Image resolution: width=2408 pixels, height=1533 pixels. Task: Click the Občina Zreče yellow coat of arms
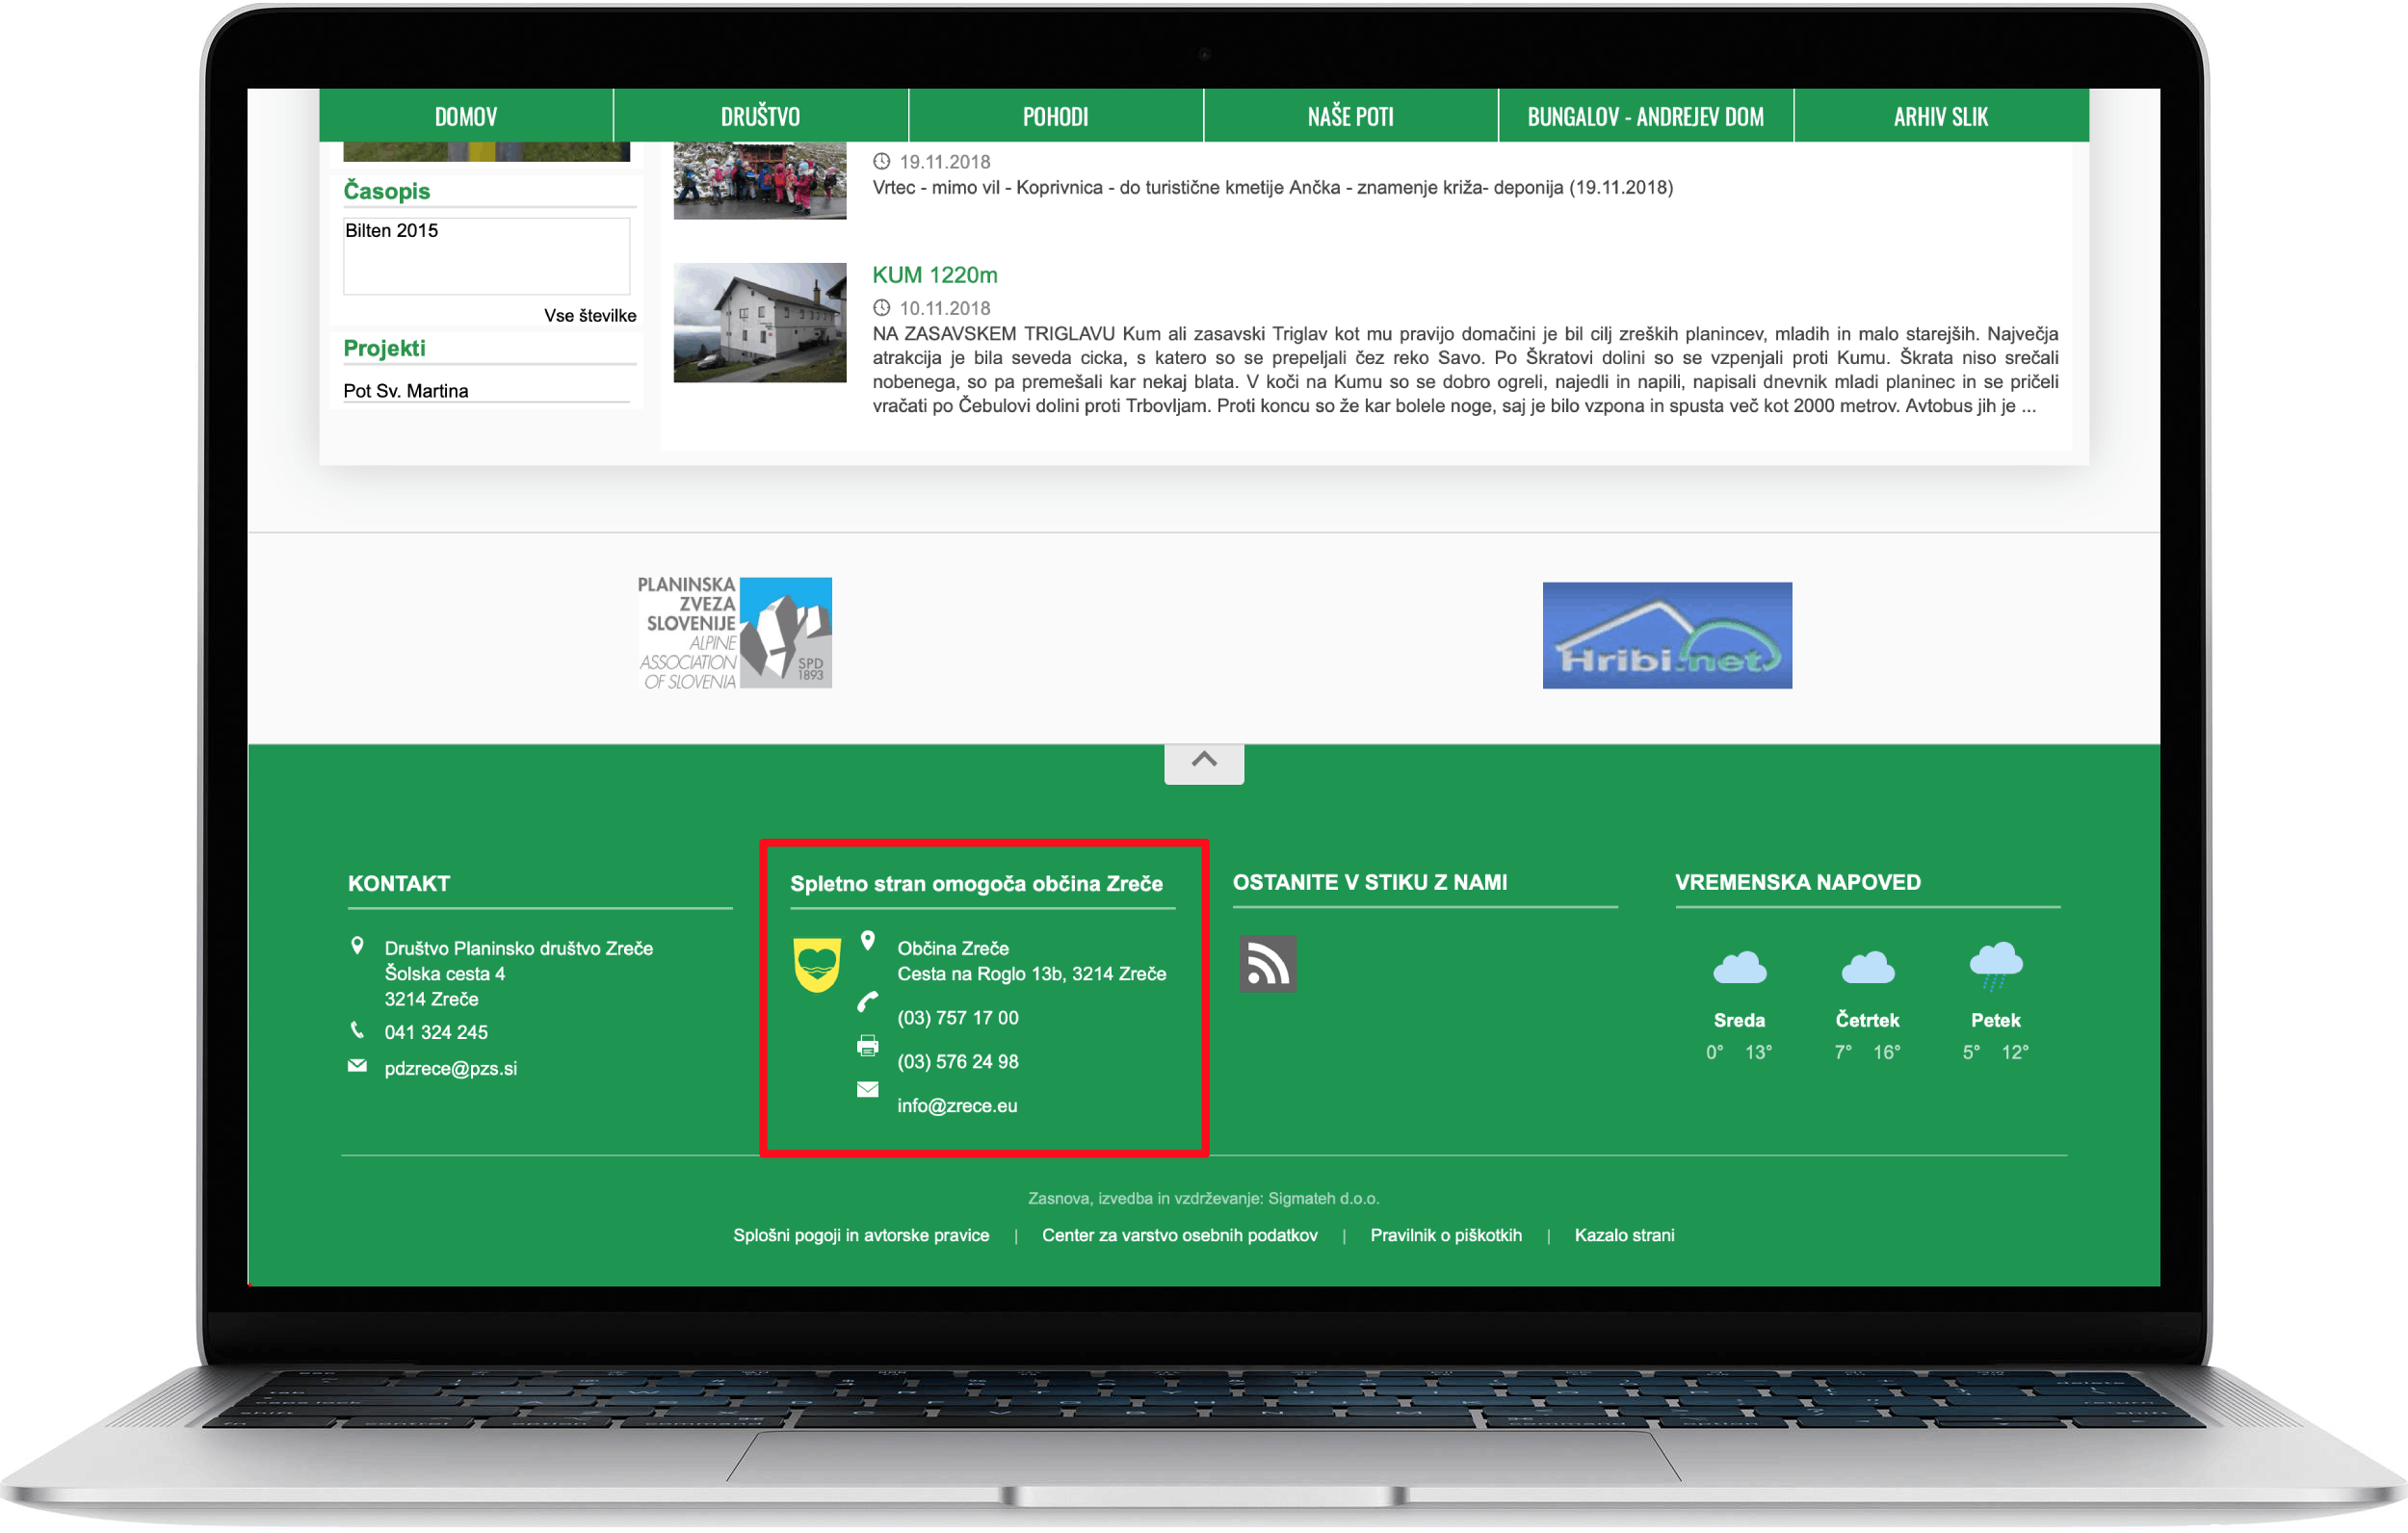[x=816, y=964]
